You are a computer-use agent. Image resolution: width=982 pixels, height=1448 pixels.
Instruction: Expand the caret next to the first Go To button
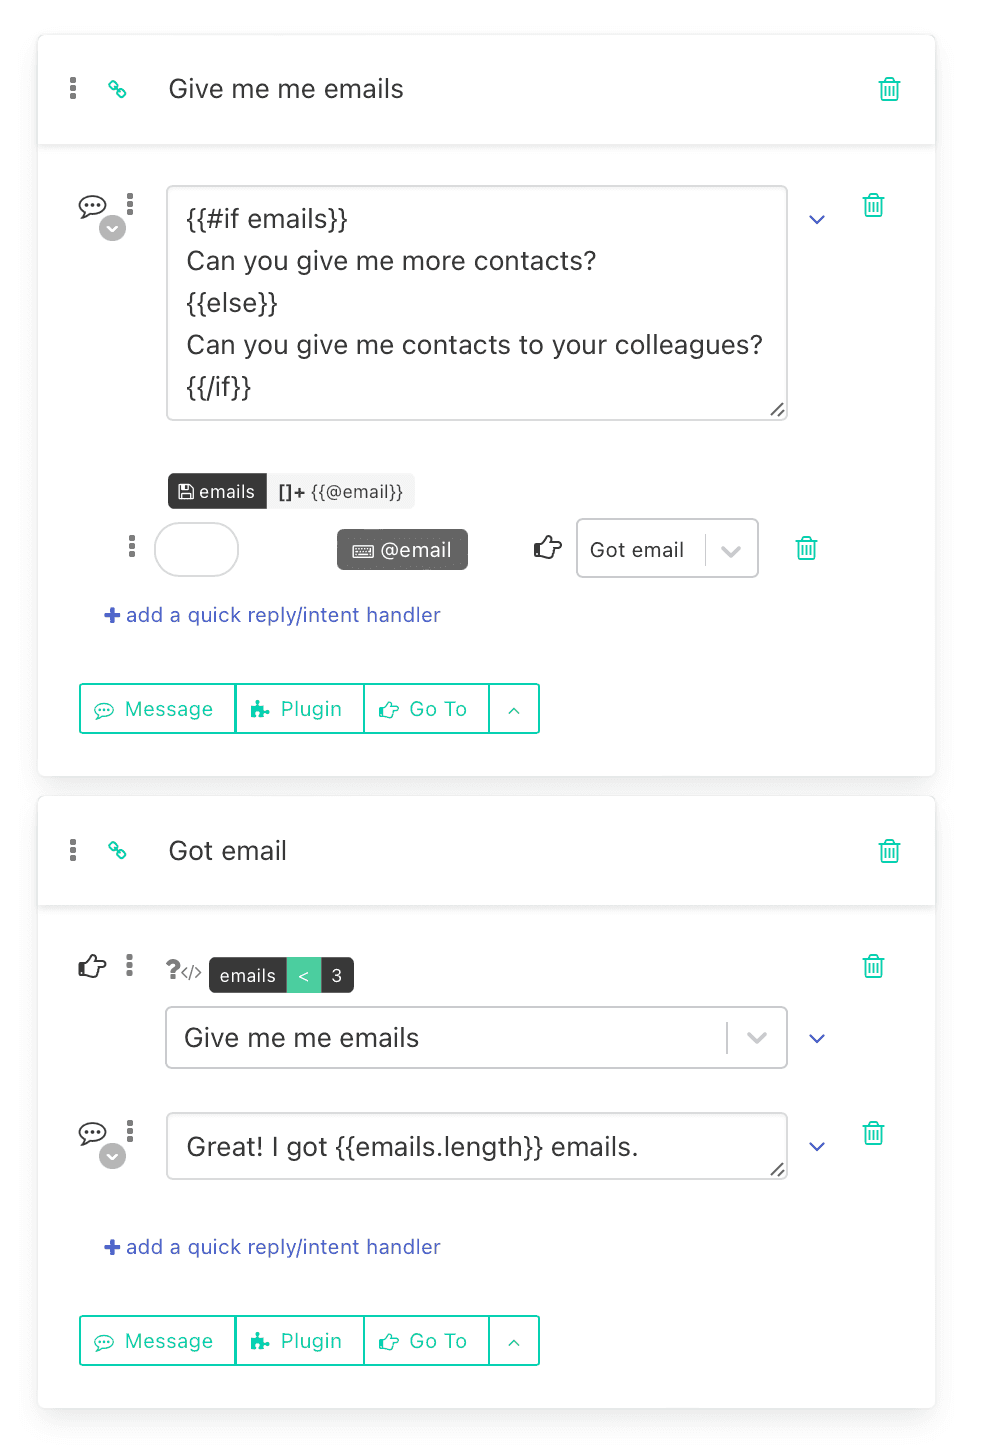tap(514, 709)
